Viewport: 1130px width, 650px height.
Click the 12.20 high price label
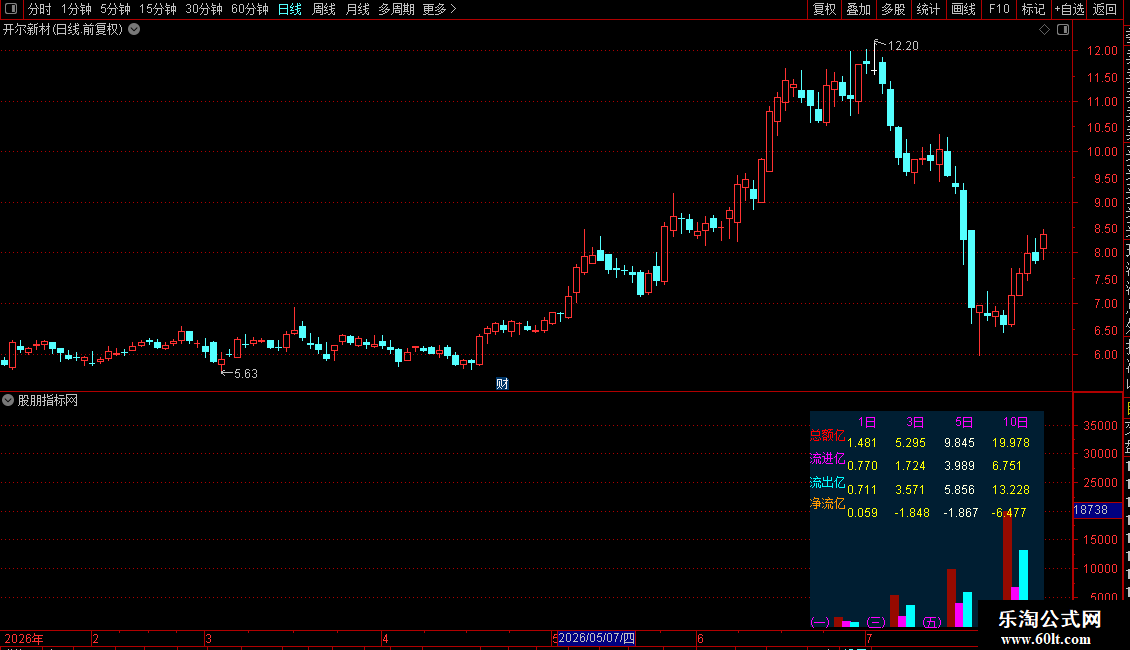tap(903, 46)
